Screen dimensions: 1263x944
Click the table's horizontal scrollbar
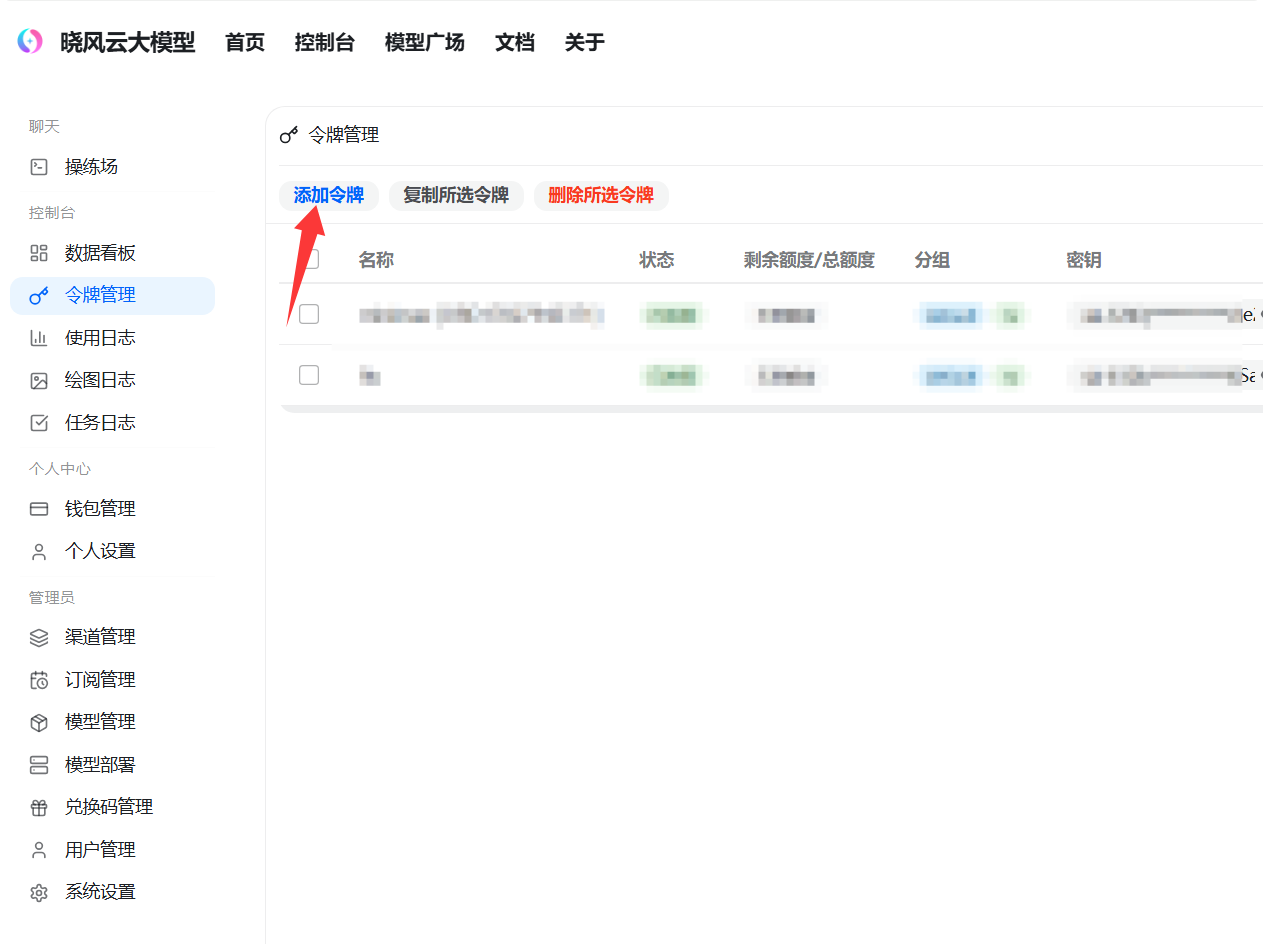(771, 408)
